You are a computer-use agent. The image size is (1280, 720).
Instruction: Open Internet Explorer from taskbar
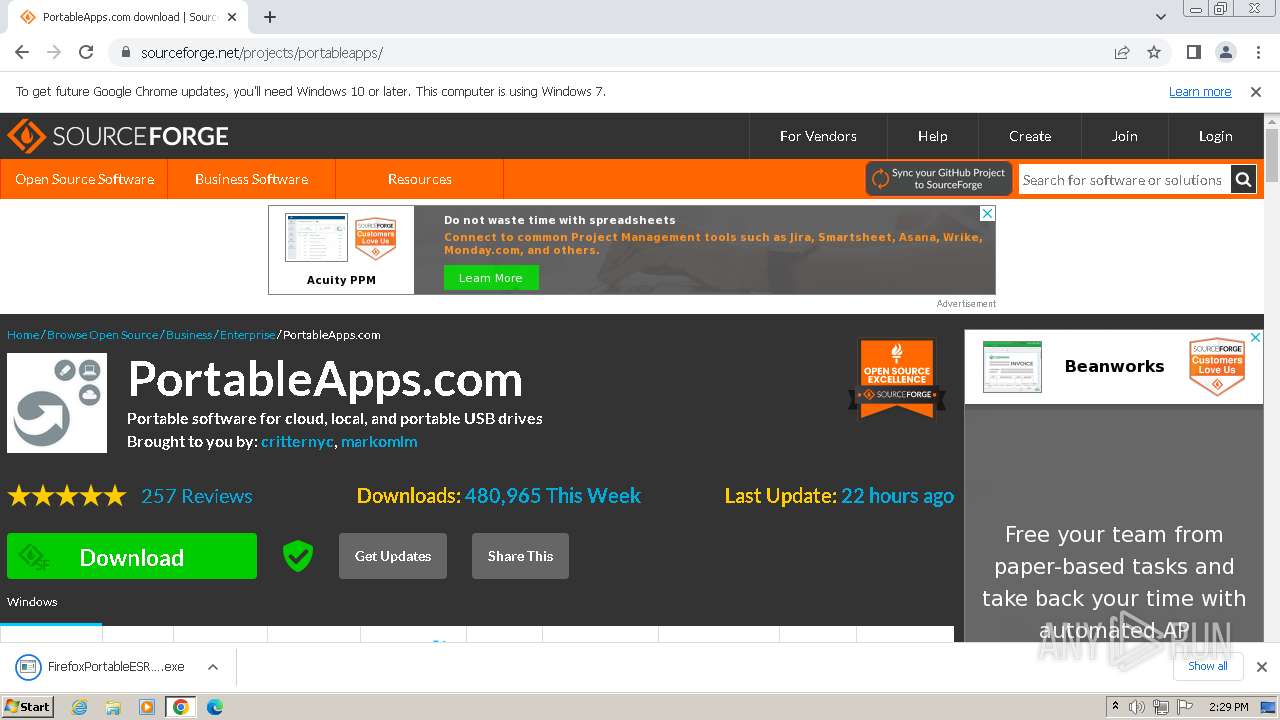[79, 707]
